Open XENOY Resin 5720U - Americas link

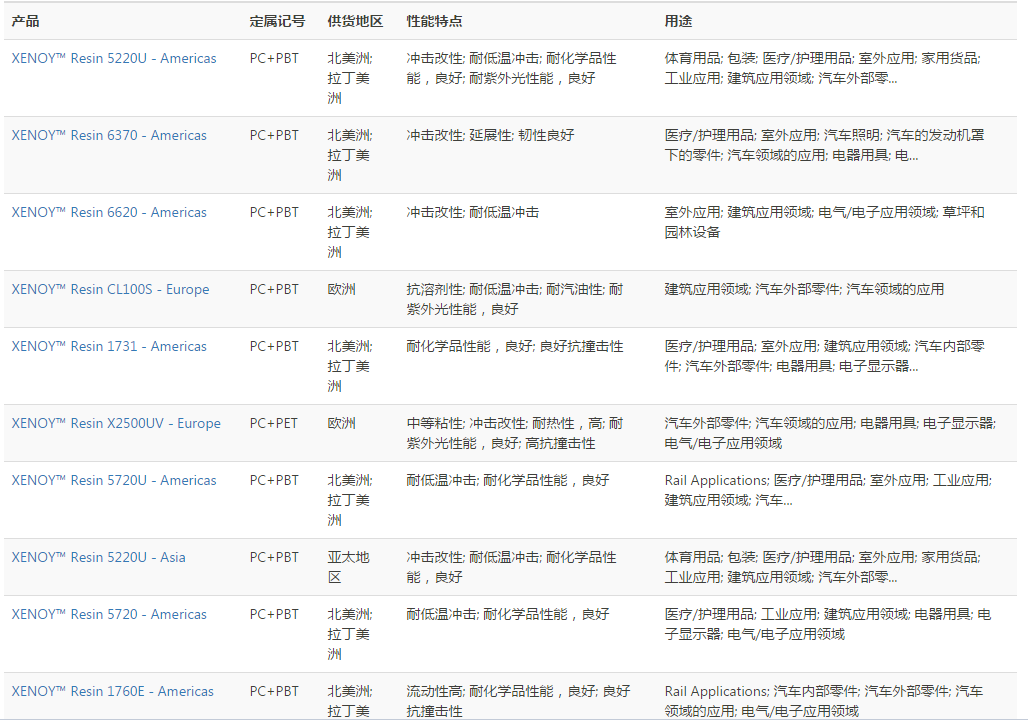point(113,481)
